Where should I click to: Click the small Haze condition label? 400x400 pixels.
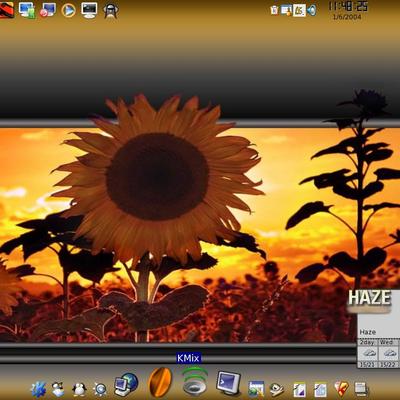pyautogui.click(x=368, y=332)
